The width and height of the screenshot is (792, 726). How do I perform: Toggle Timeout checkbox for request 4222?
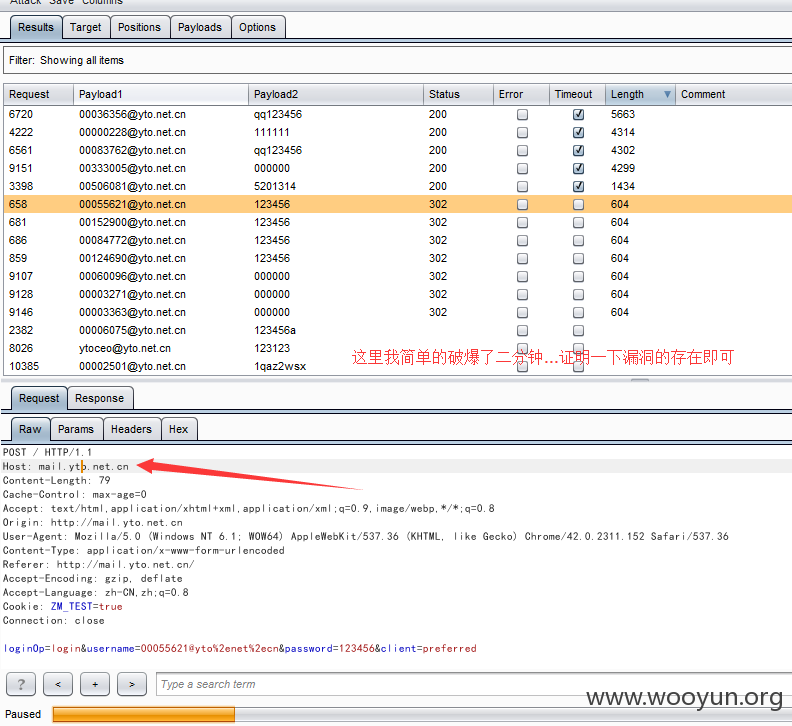point(578,132)
